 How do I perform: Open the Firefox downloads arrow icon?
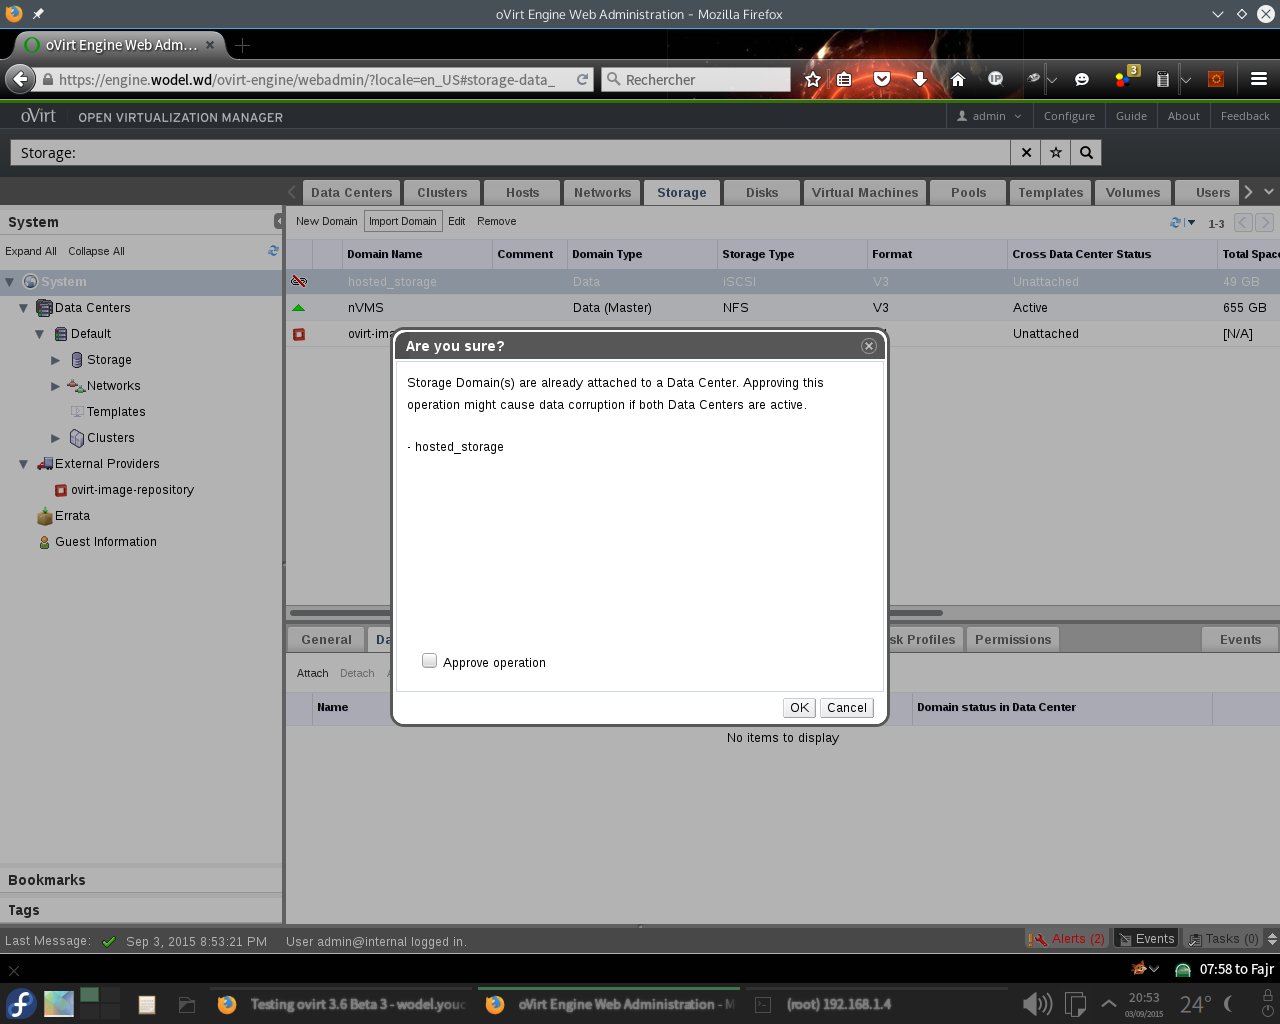(x=920, y=79)
